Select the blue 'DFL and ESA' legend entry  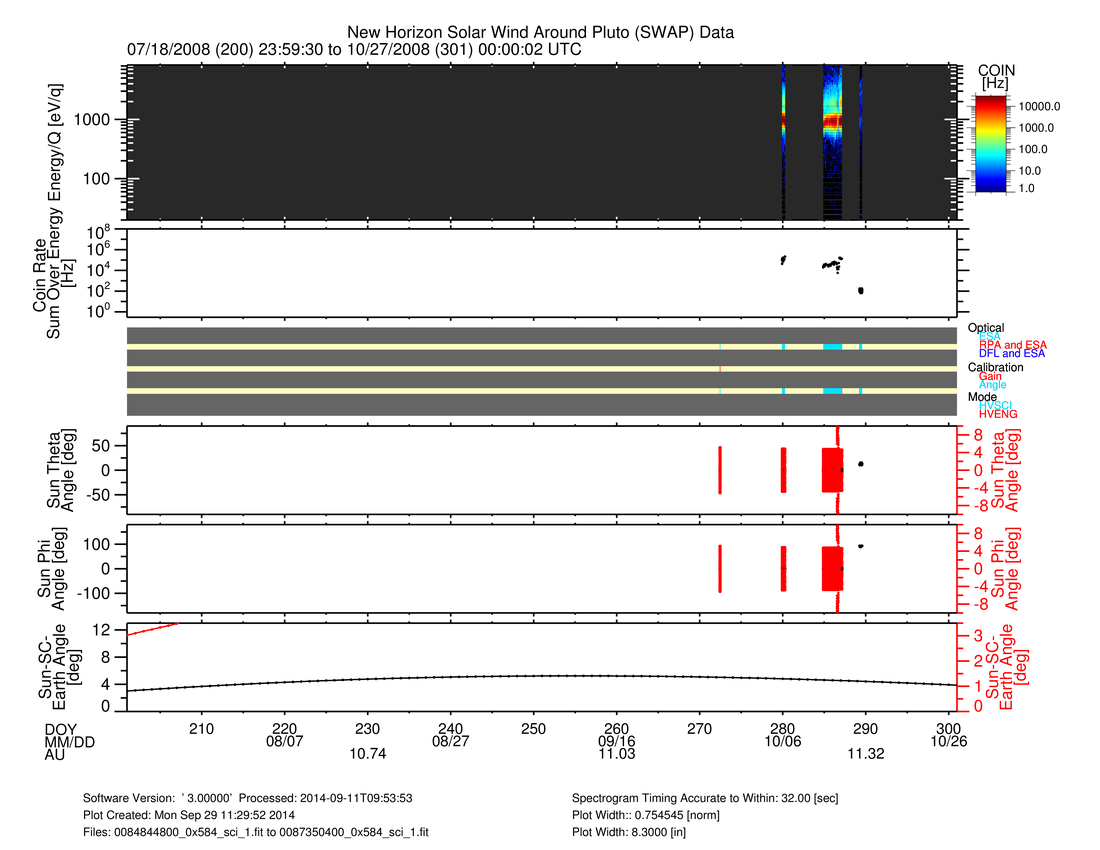1012,354
